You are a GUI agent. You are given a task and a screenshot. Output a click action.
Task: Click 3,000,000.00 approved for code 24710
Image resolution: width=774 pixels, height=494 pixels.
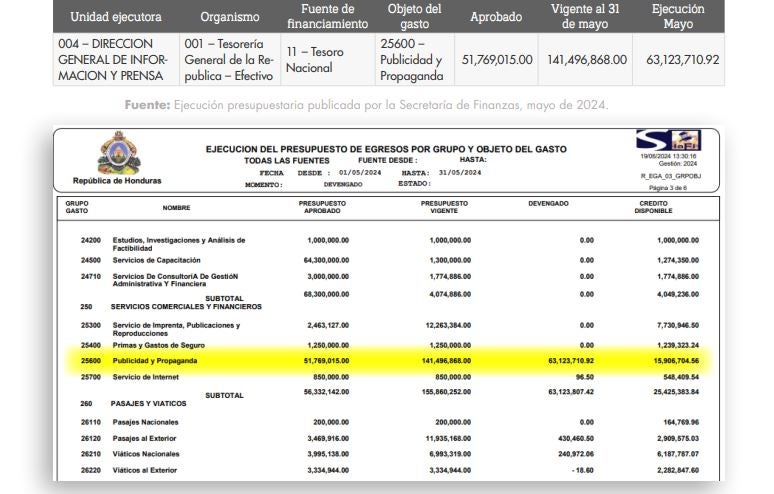(328, 276)
